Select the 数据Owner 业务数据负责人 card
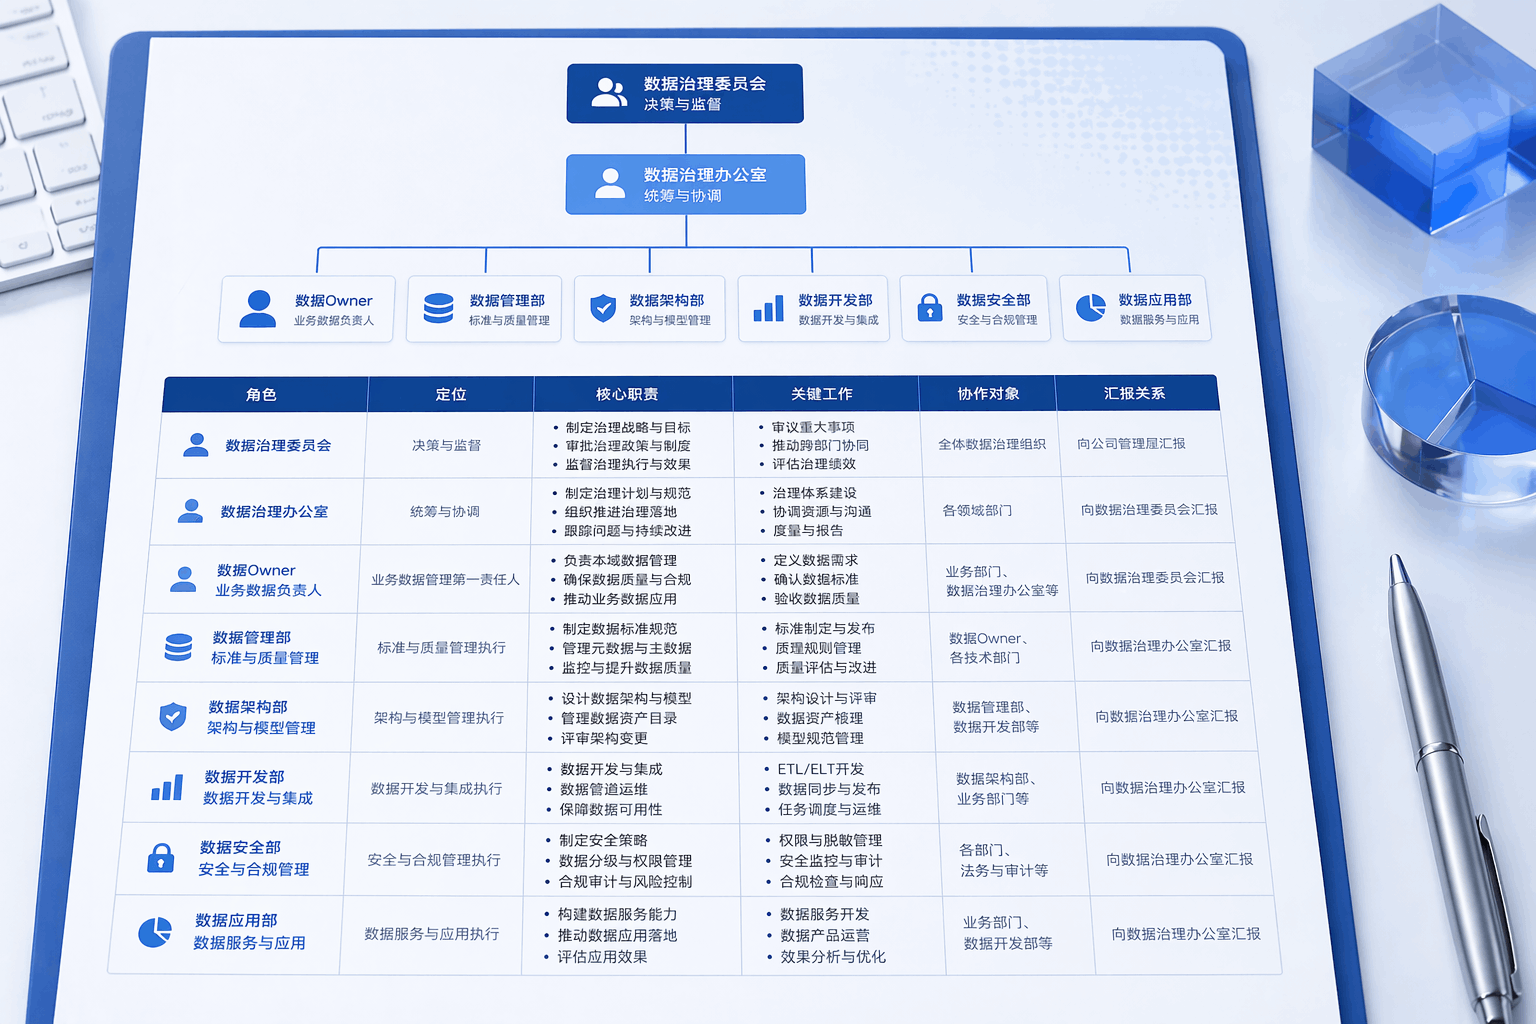The image size is (1536, 1024). 306,308
